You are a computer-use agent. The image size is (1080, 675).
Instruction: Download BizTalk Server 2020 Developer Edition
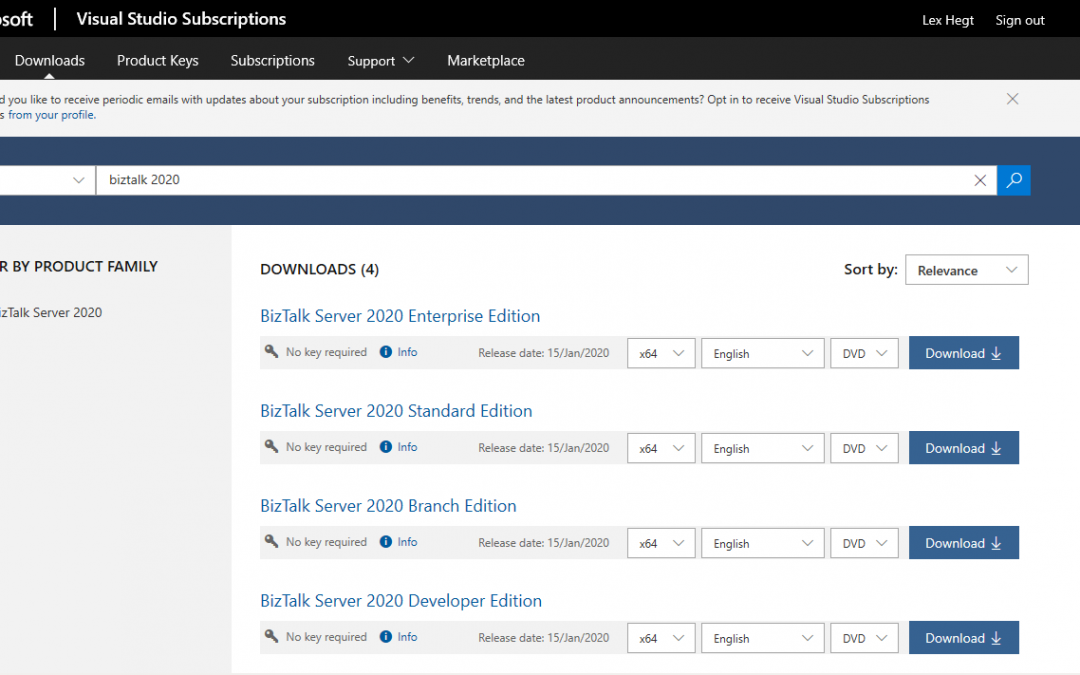click(964, 638)
